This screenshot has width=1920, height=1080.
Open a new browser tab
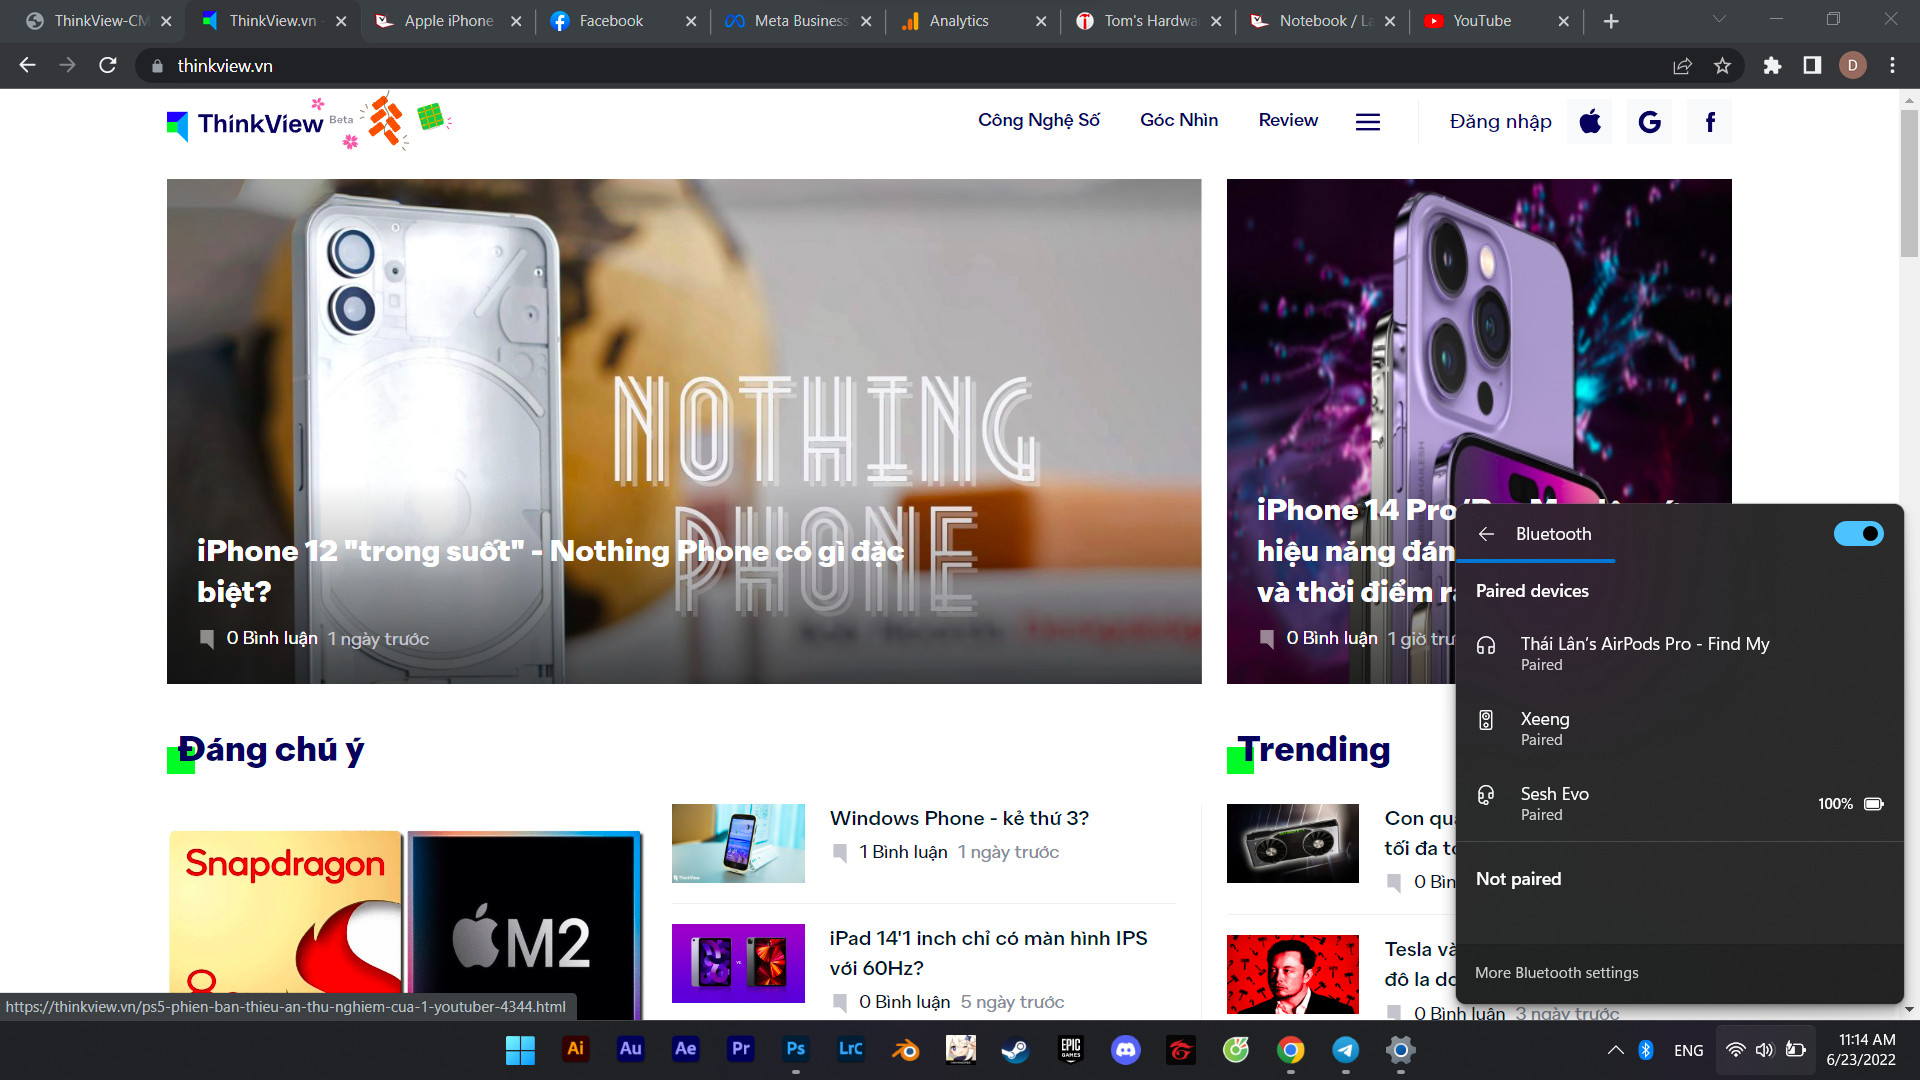pos(1611,21)
